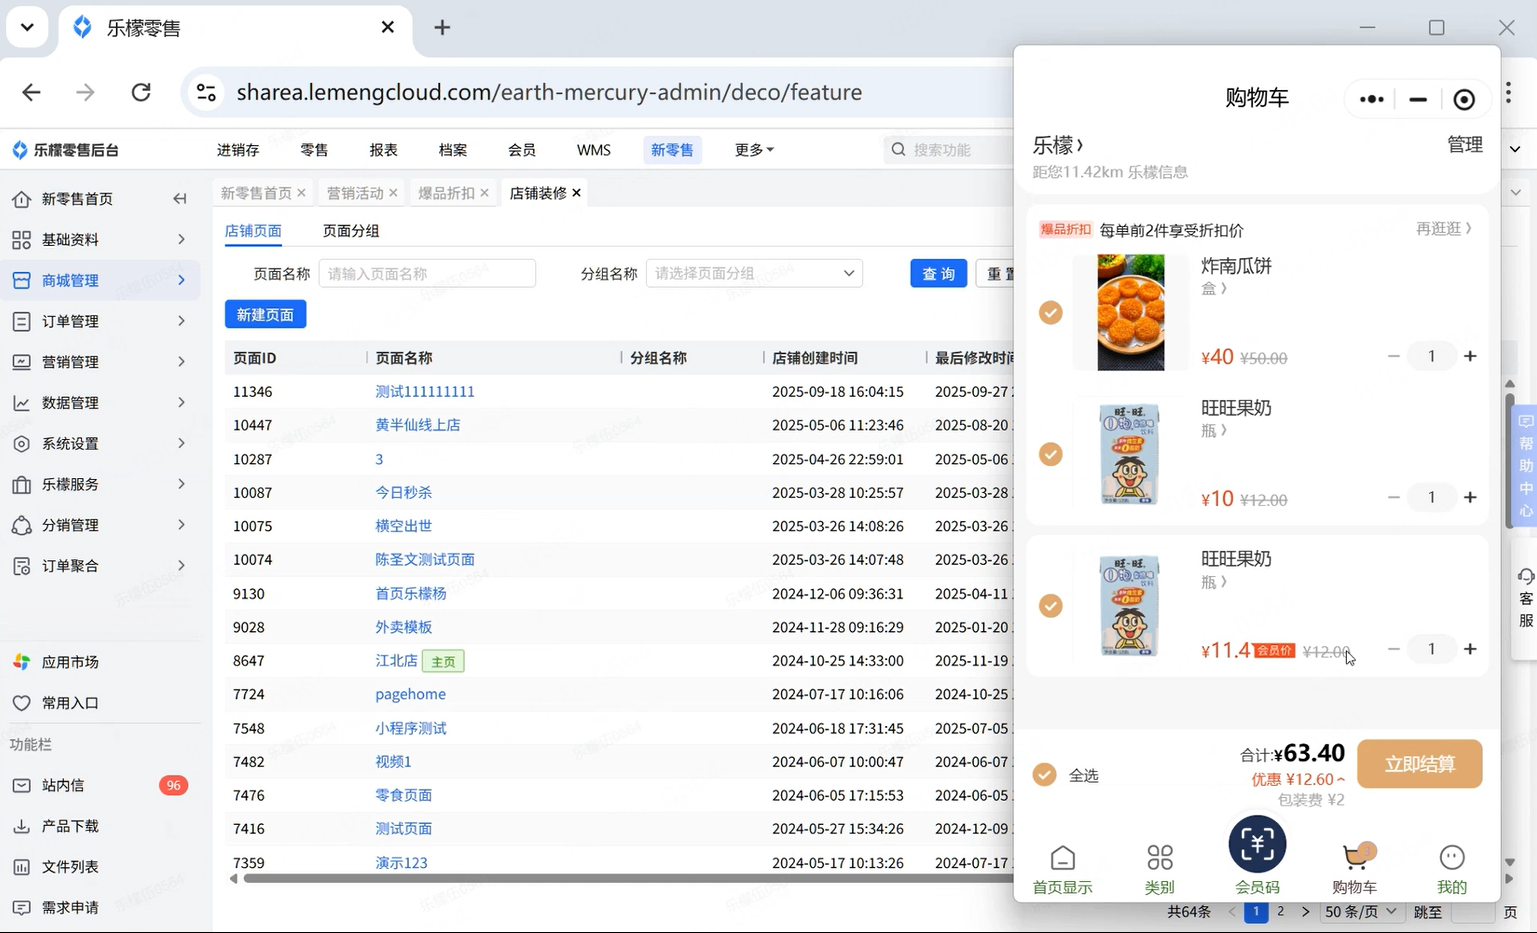Open 类别 category icon in bottom bar
Image resolution: width=1537 pixels, height=933 pixels.
click(1160, 870)
